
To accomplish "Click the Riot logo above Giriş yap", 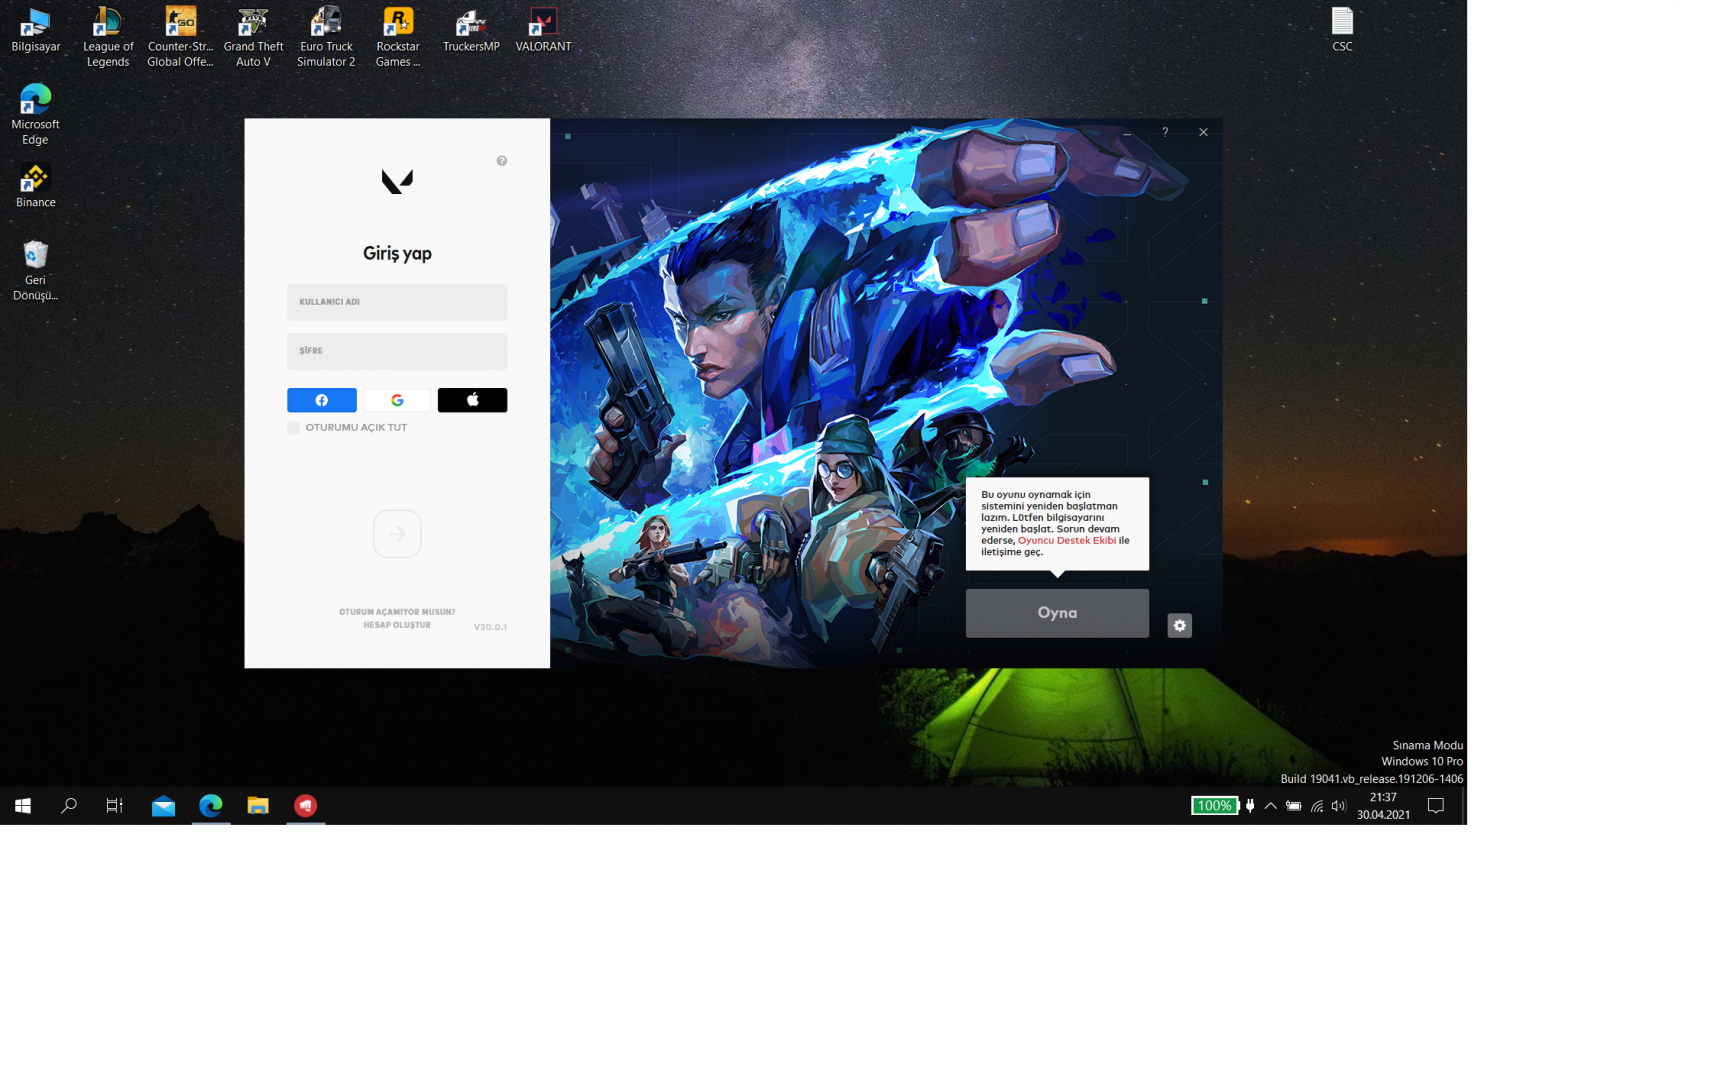I will click(x=397, y=181).
